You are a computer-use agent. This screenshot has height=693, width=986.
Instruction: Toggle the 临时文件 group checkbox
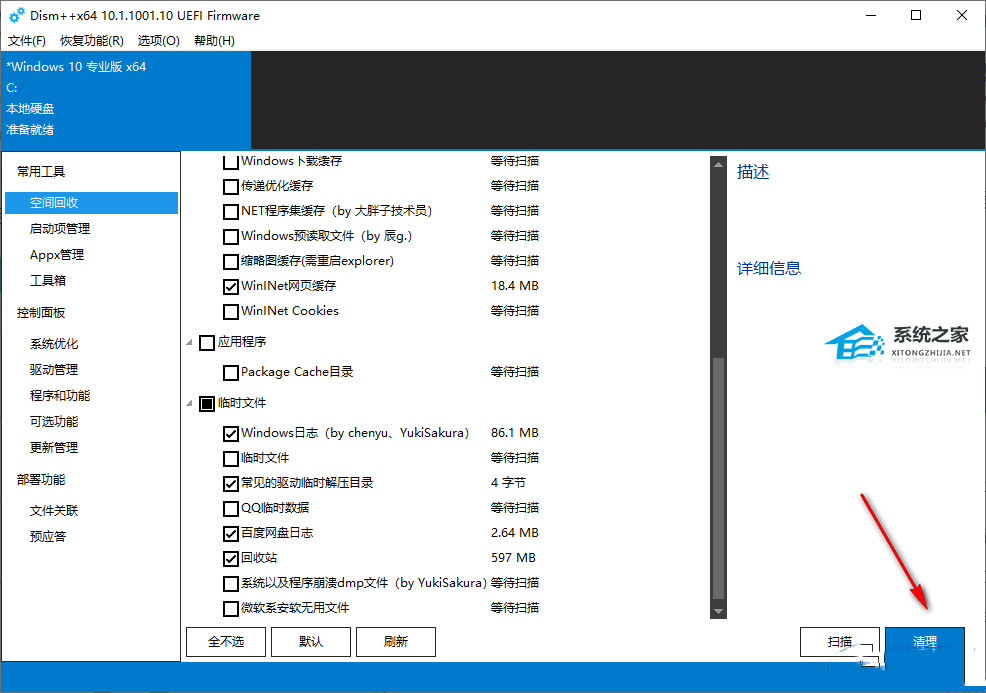[207, 404]
